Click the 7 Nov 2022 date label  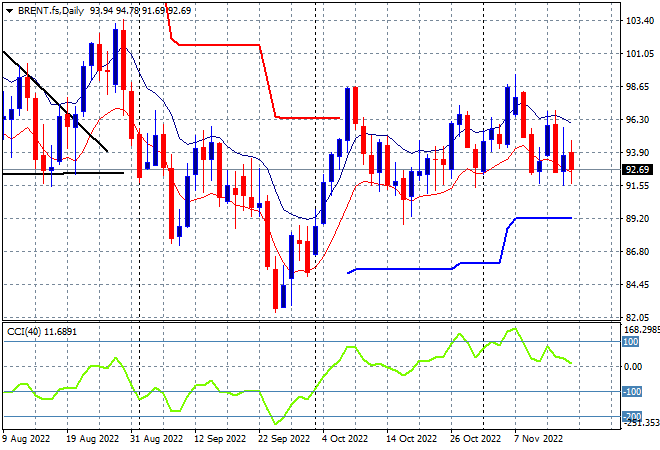tap(538, 439)
